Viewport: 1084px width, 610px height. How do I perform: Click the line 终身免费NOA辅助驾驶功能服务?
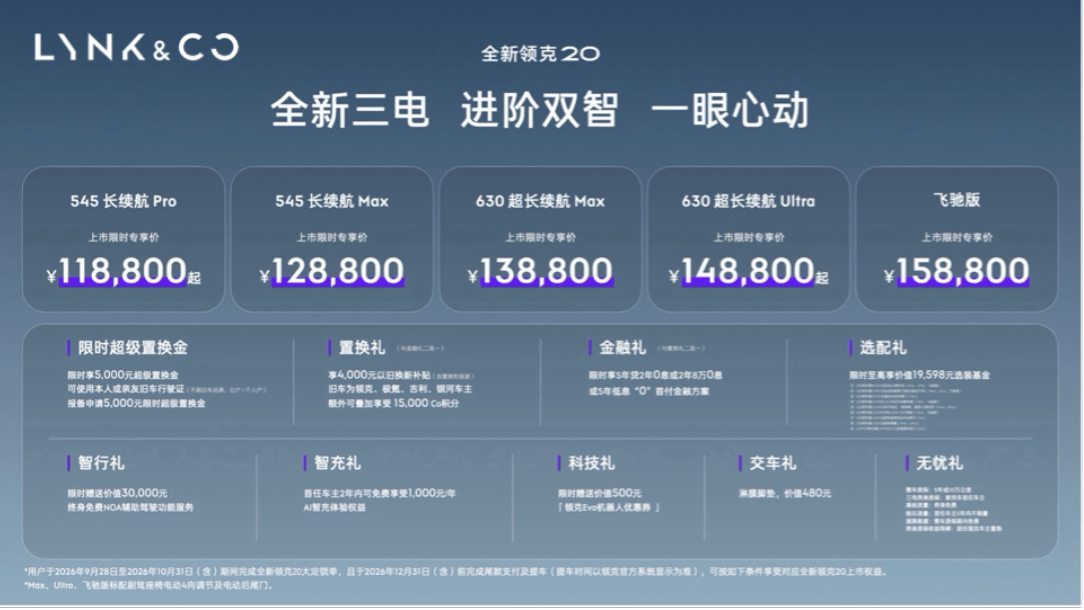(x=131, y=508)
